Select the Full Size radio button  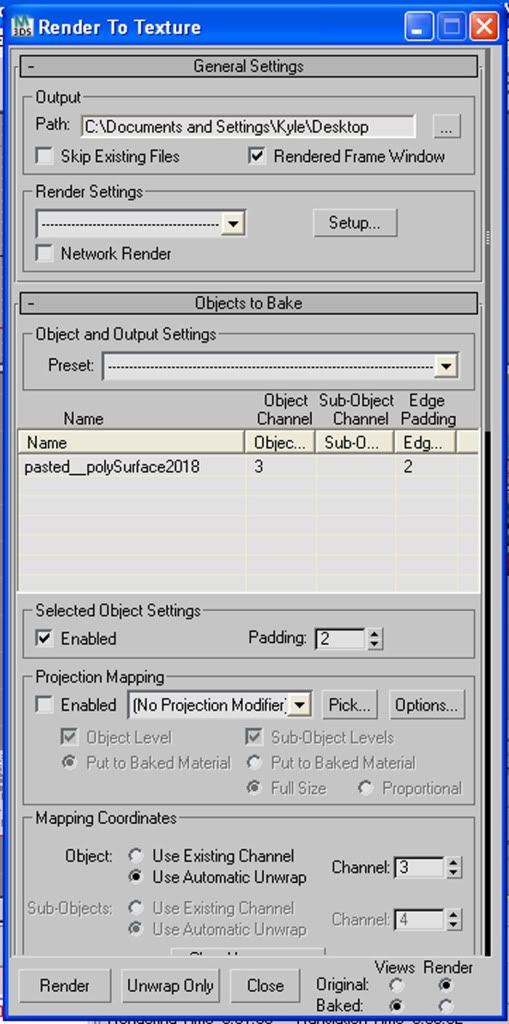pyautogui.click(x=254, y=788)
